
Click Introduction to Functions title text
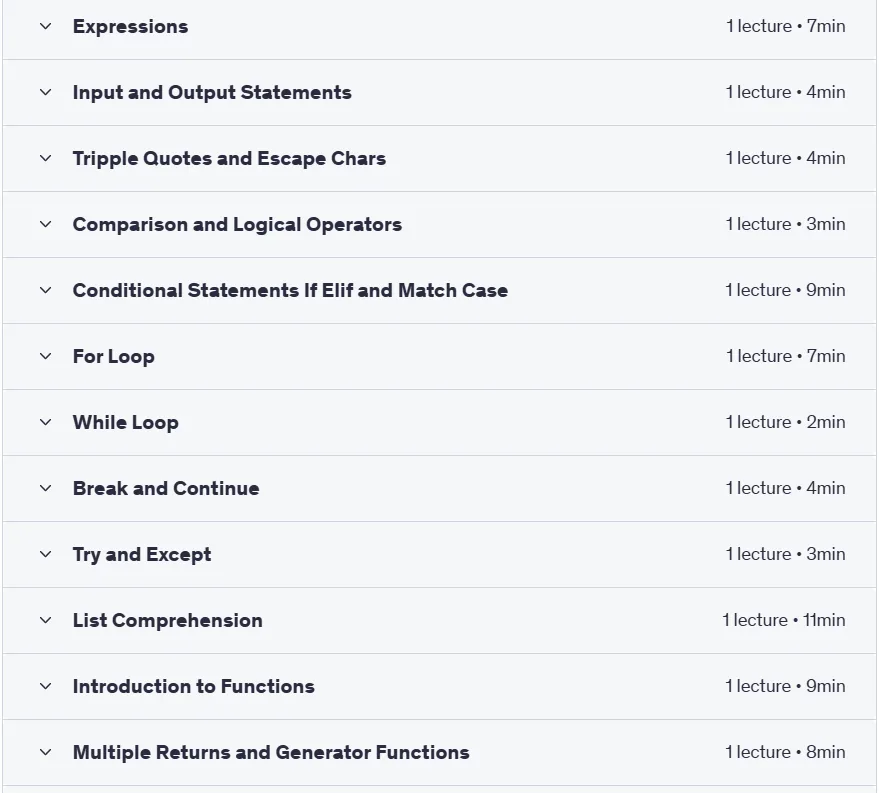pyautogui.click(x=193, y=687)
